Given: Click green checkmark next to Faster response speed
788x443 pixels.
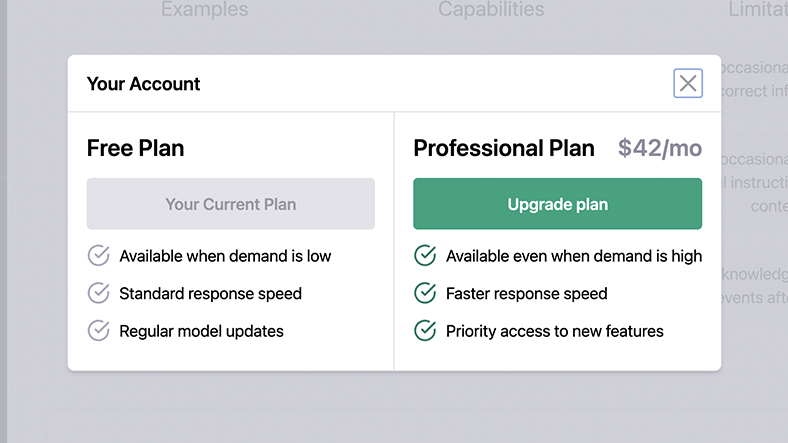Looking at the screenshot, I should 425,293.
